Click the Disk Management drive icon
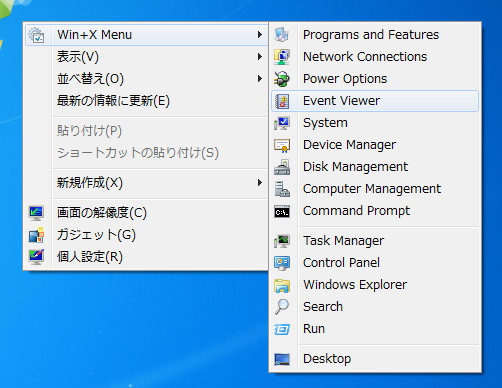Viewport: 502px width, 388px height. (282, 167)
